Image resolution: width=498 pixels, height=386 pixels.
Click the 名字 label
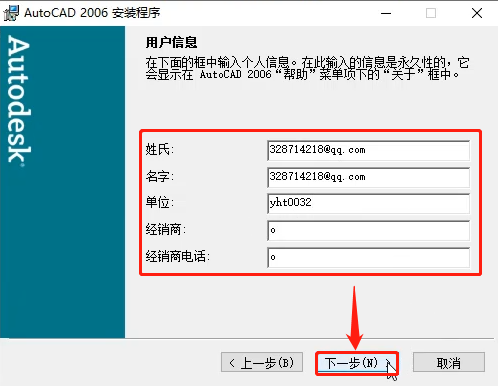(x=159, y=176)
